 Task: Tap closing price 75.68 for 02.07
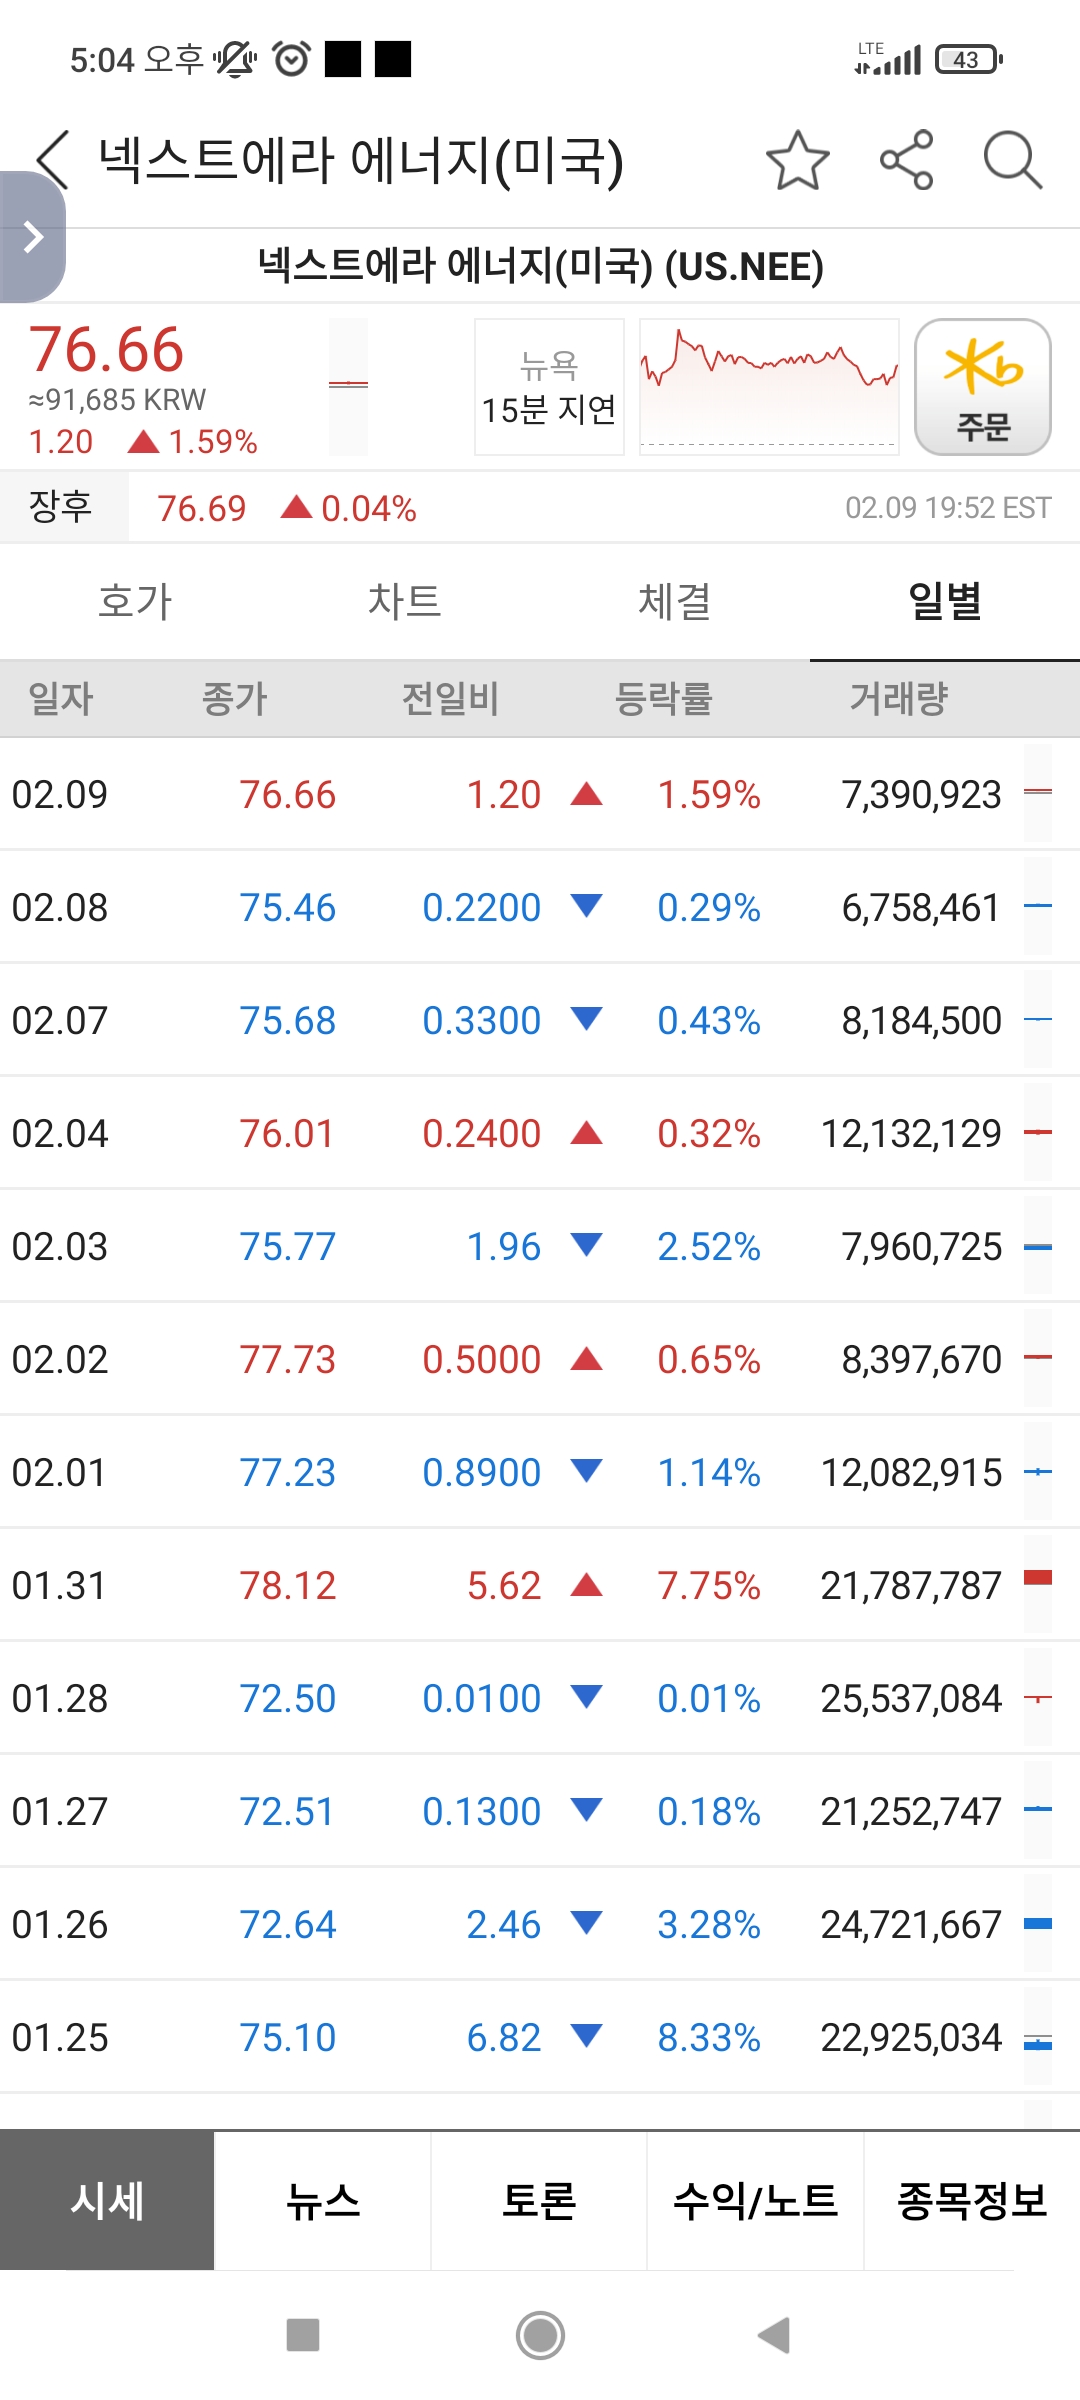point(288,1020)
